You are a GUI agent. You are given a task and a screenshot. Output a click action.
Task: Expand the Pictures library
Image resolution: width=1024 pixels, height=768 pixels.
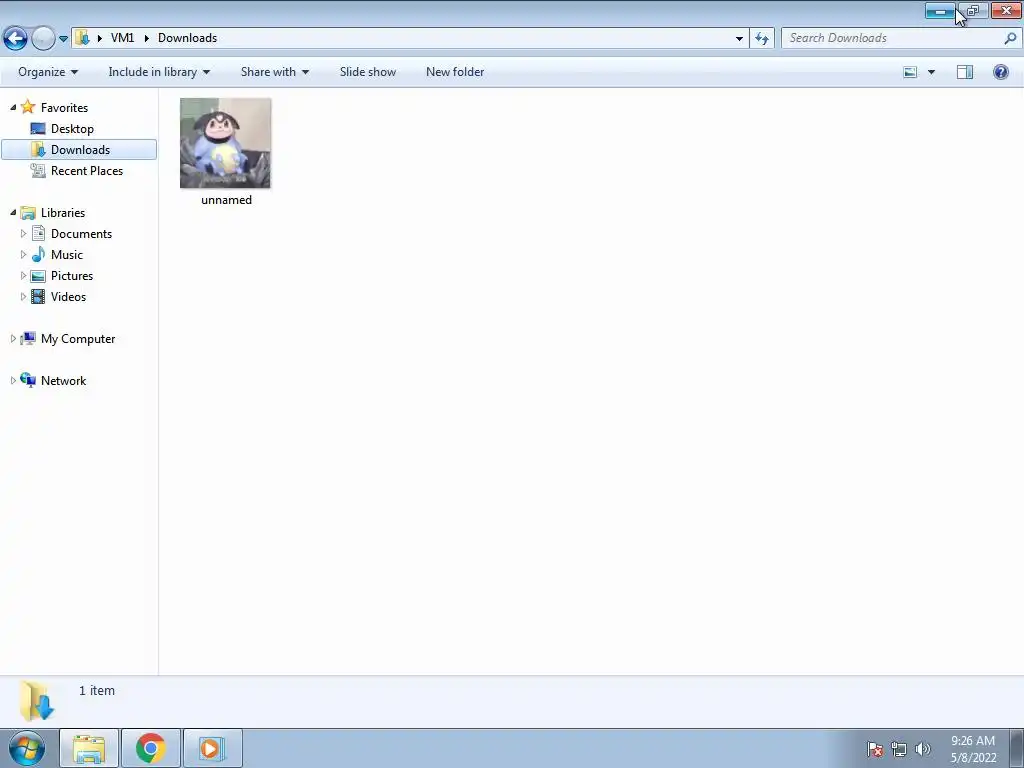coord(24,276)
